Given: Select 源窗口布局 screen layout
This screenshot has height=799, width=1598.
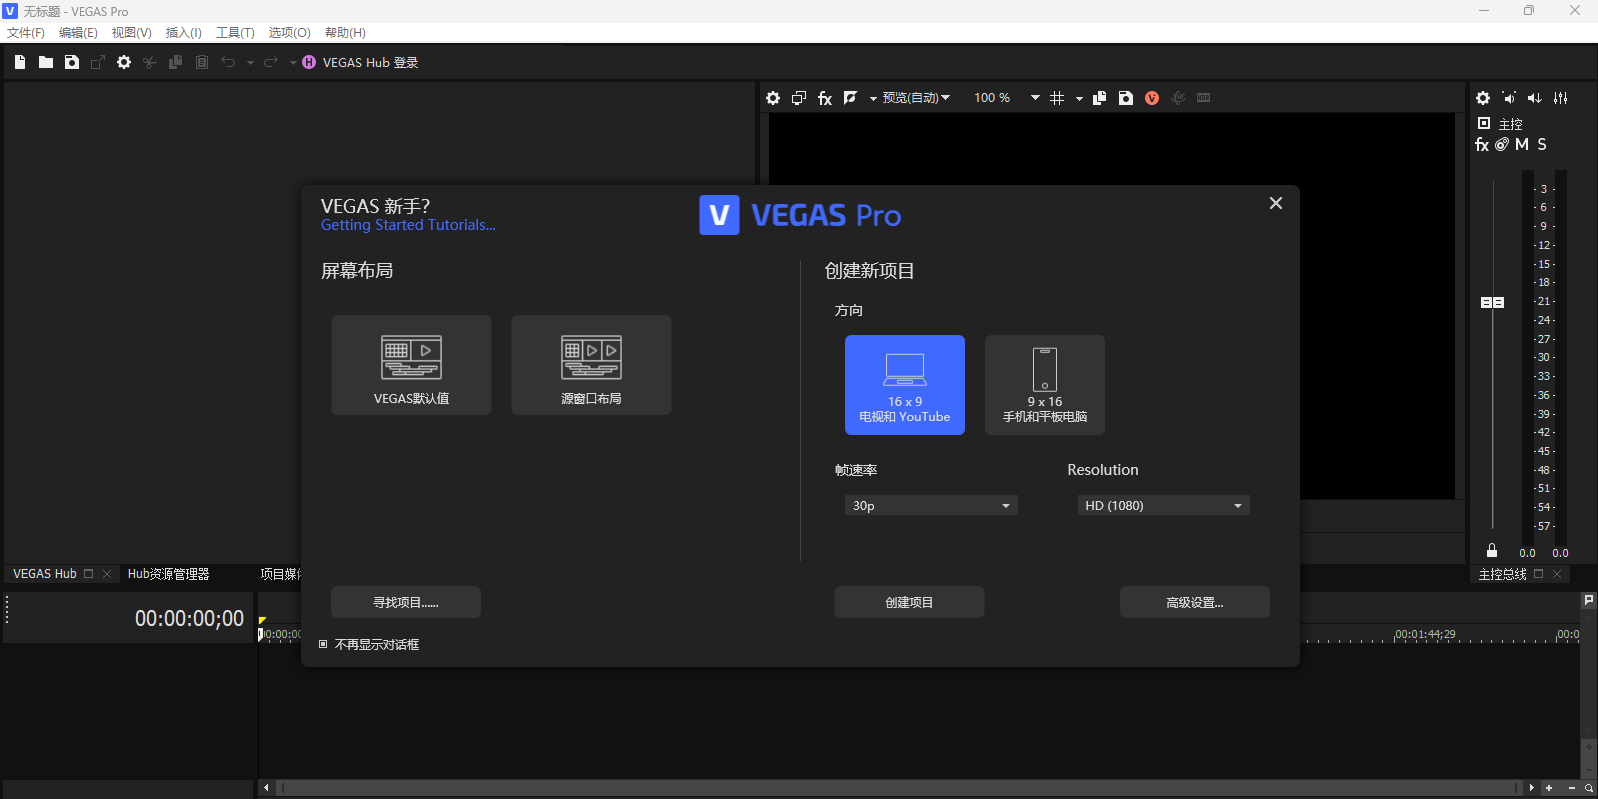Looking at the screenshot, I should tap(591, 365).
